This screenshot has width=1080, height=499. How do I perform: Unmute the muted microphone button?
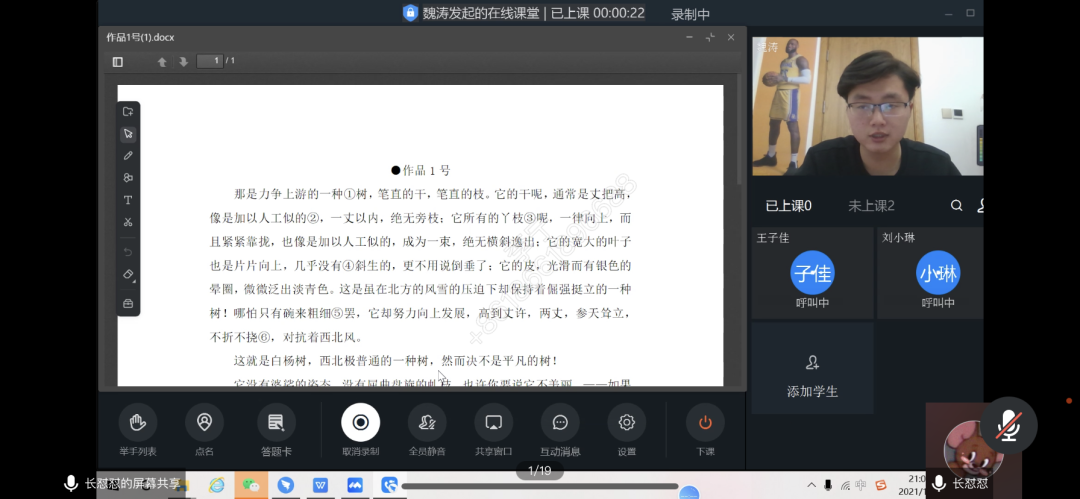pyautogui.click(x=1007, y=426)
